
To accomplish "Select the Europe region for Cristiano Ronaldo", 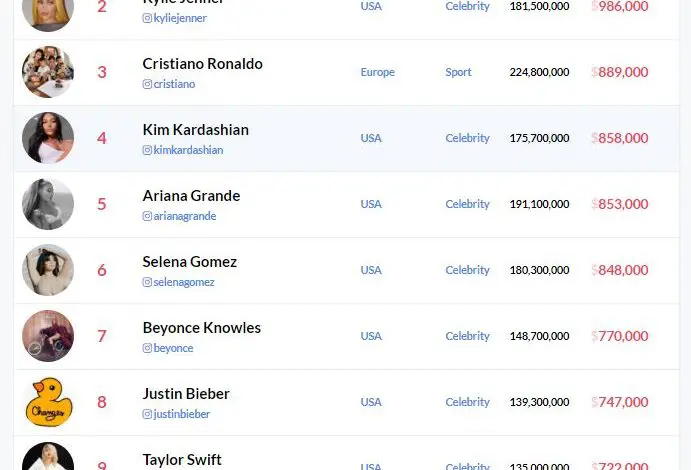I will pos(377,72).
